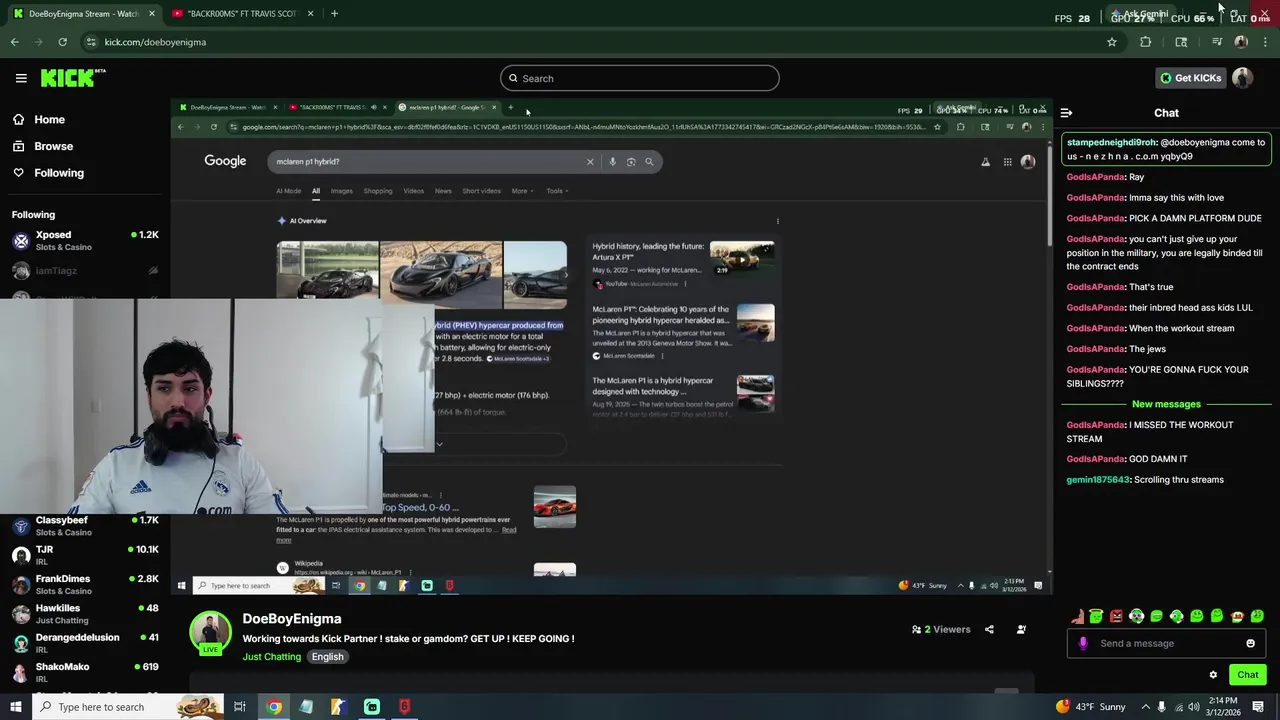Open a new browser tab with plus

(334, 14)
